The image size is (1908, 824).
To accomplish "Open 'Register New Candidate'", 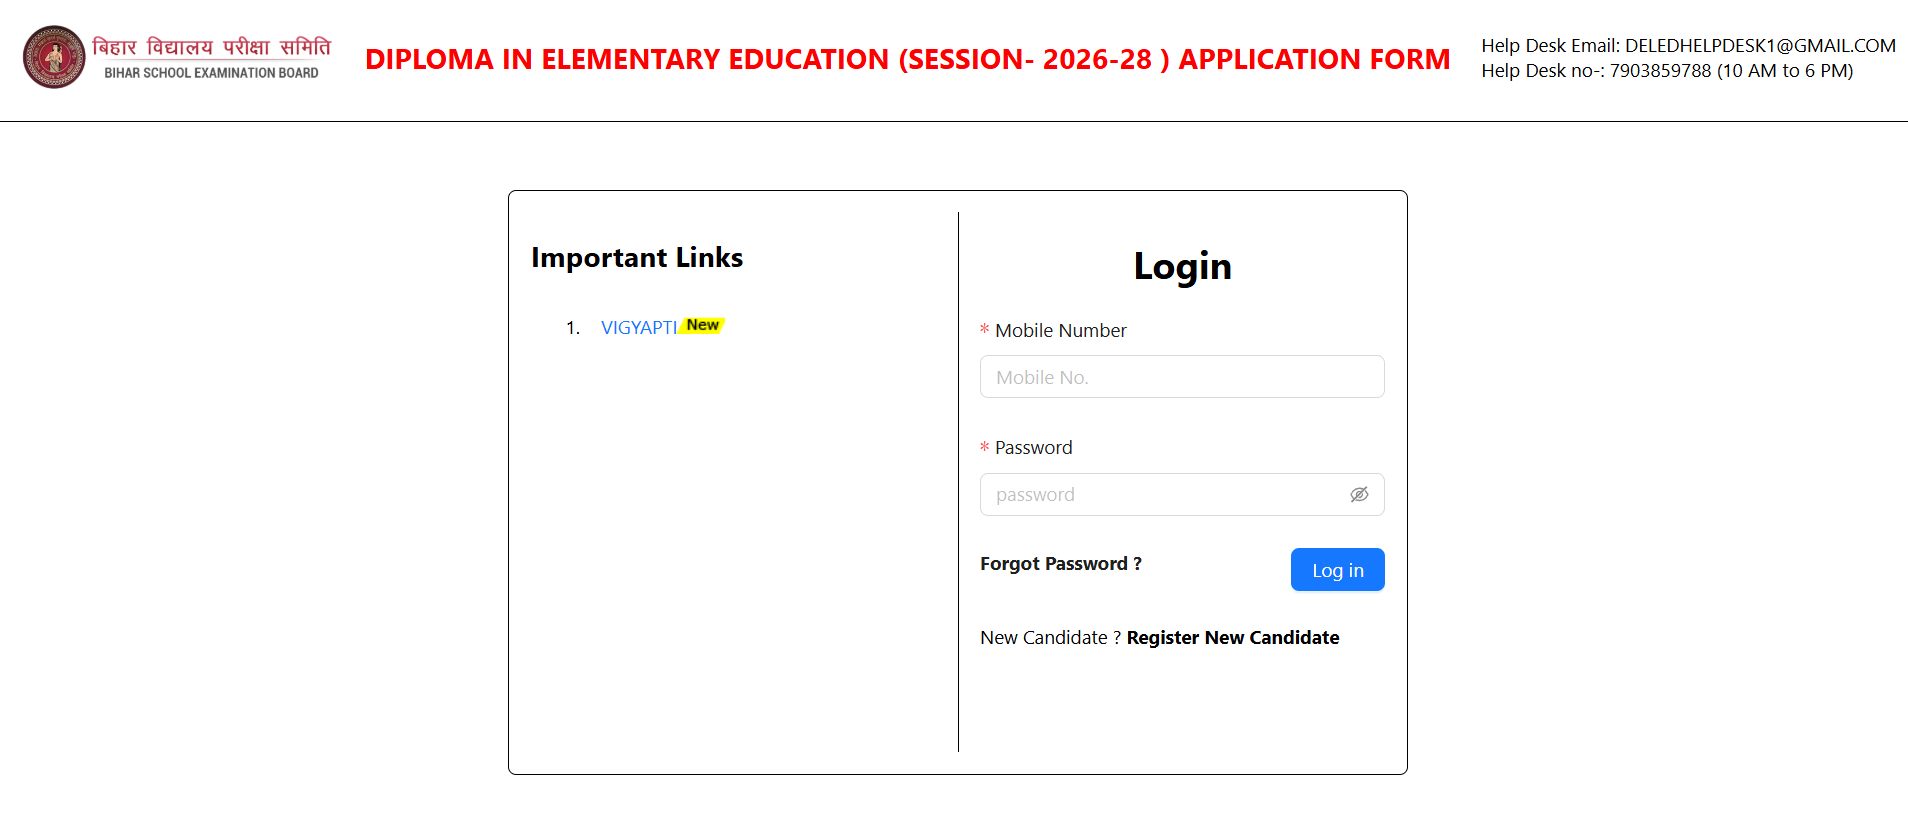I will 1232,637.
